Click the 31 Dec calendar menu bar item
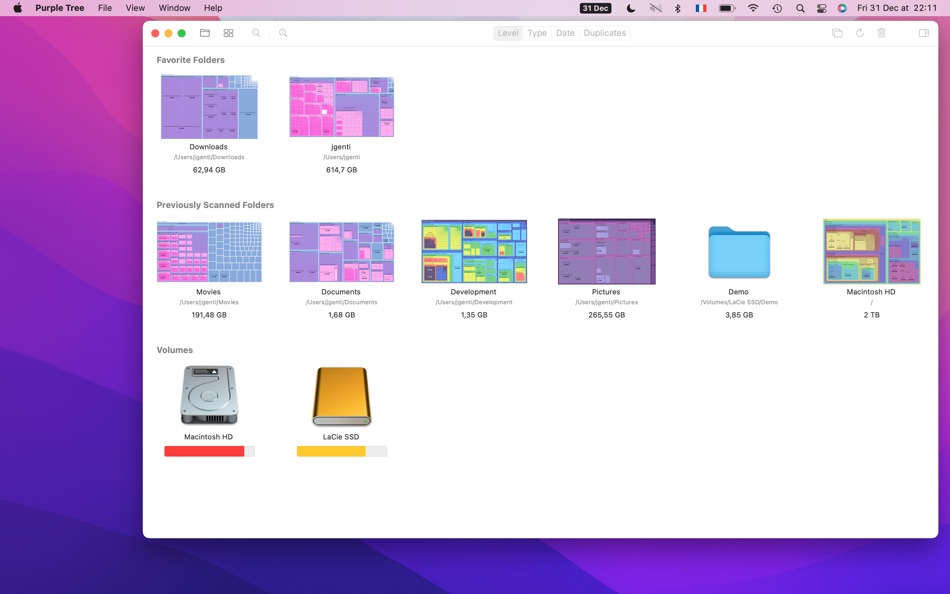 click(x=595, y=8)
